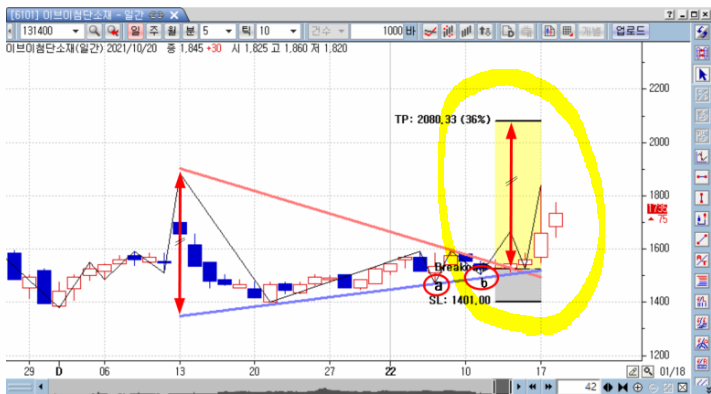711x394 pixels.
Task: Click the bar chart type icon
Action: coord(466,31)
